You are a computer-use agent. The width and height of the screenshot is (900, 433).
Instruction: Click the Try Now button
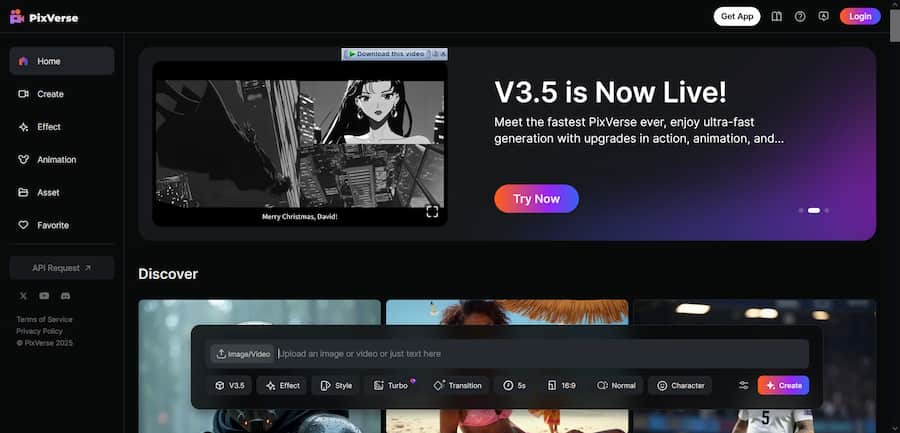click(536, 199)
